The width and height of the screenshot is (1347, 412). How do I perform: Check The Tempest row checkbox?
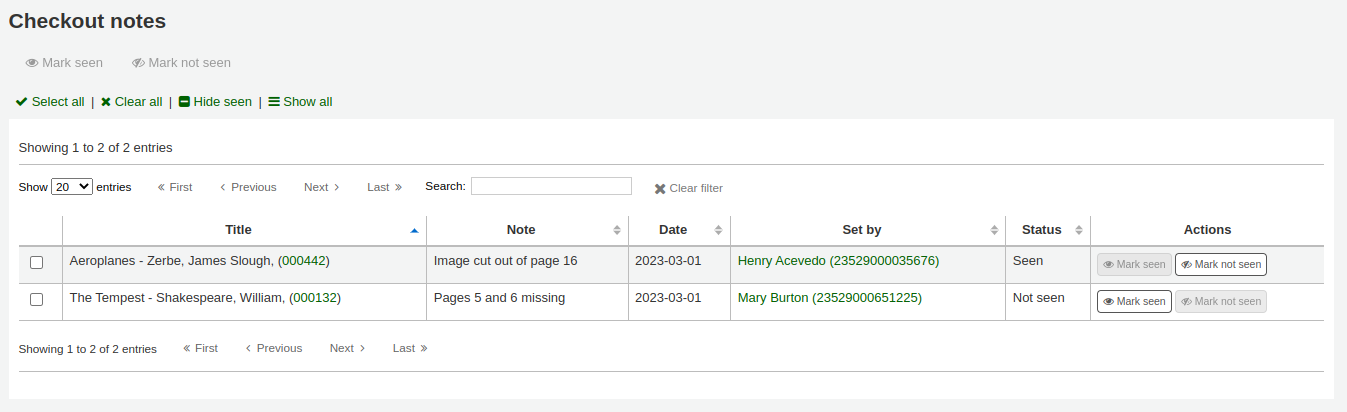(x=37, y=299)
